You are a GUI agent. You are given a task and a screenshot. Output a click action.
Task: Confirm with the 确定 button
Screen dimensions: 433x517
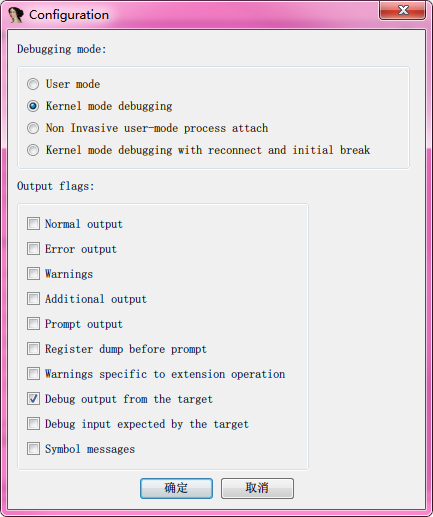[x=176, y=488]
